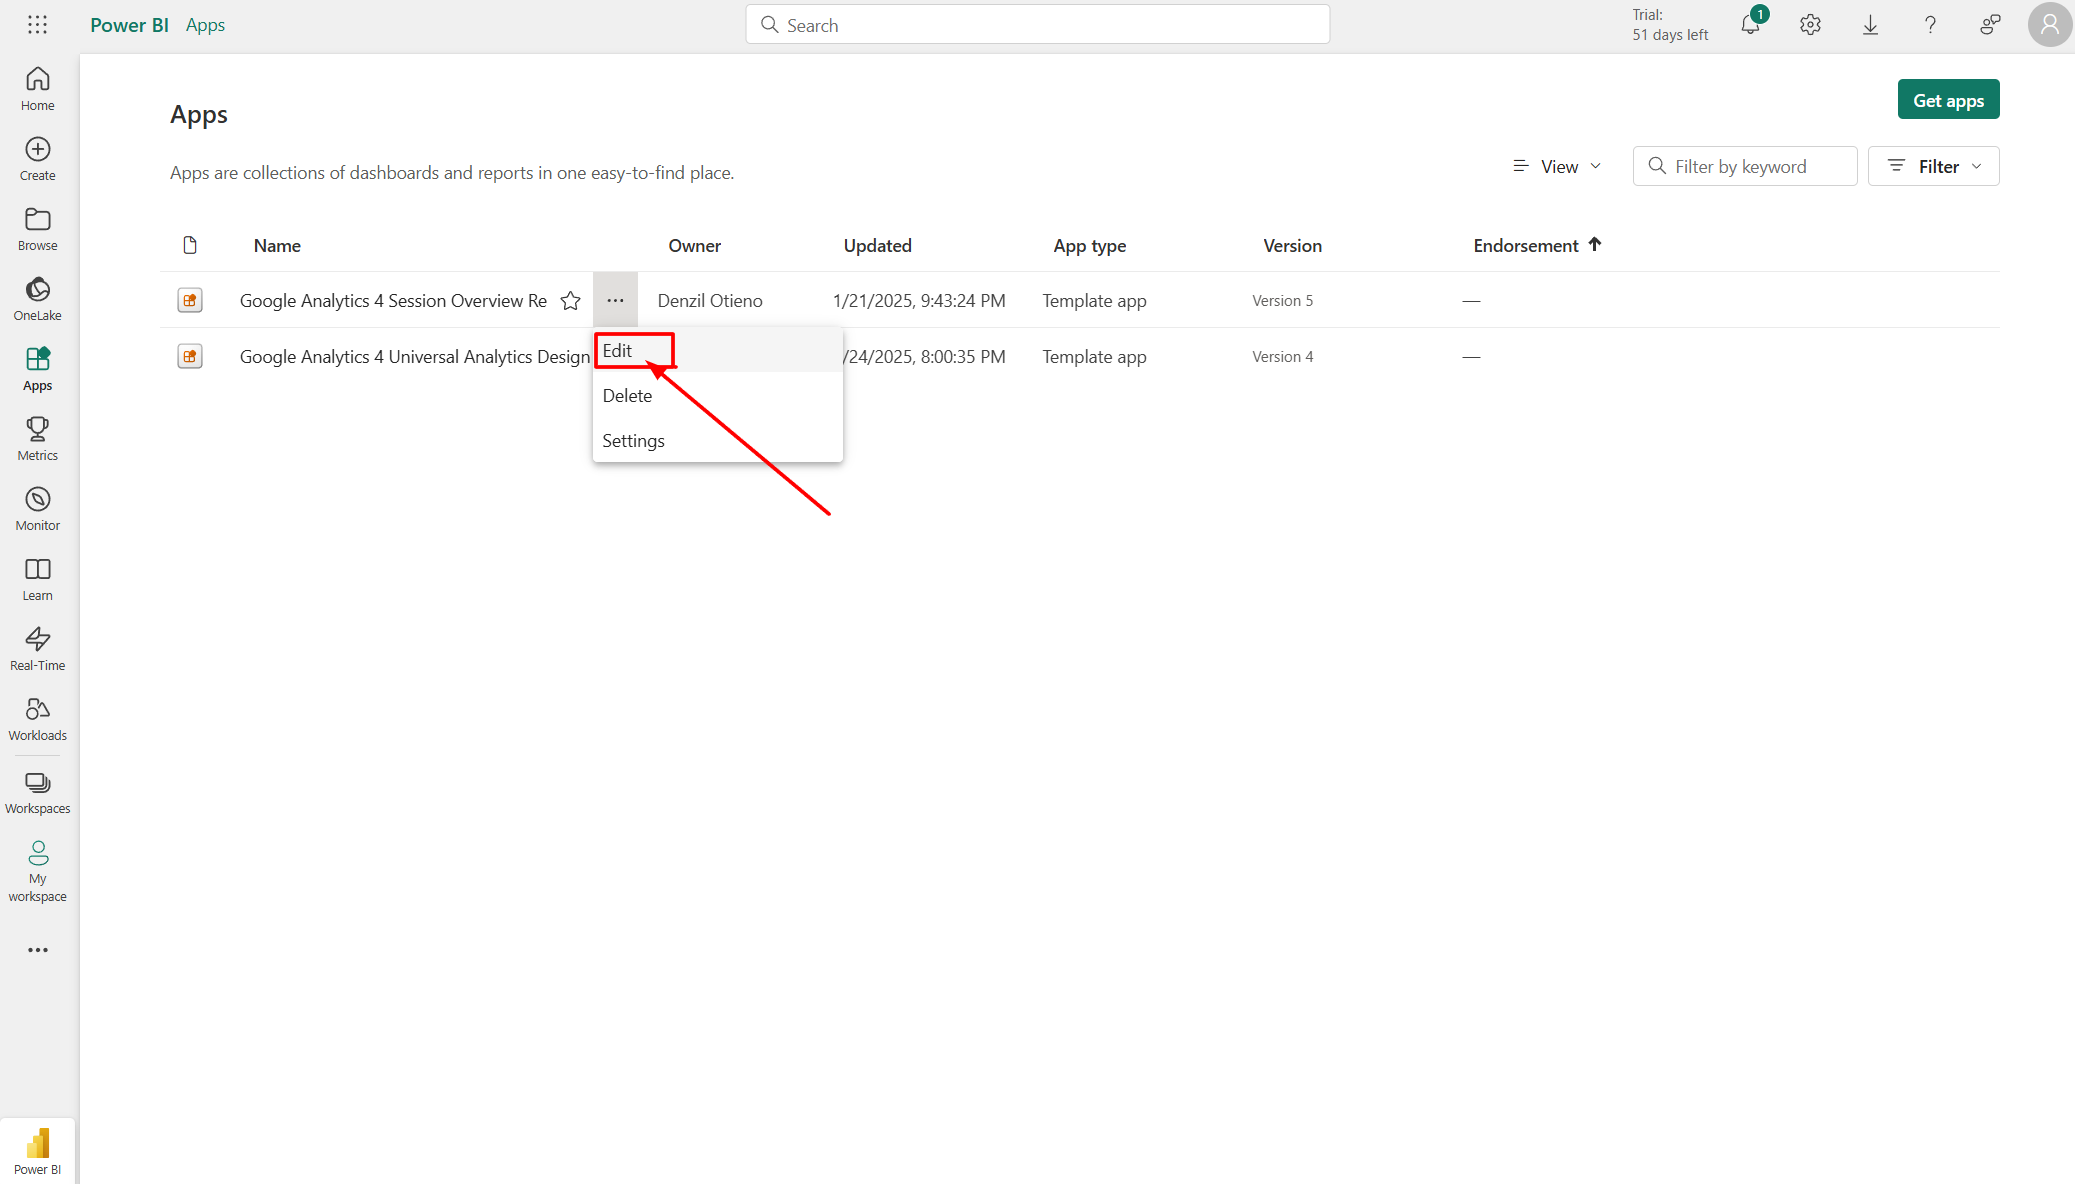
Task: Sort by Endorsement column
Action: [1537, 246]
